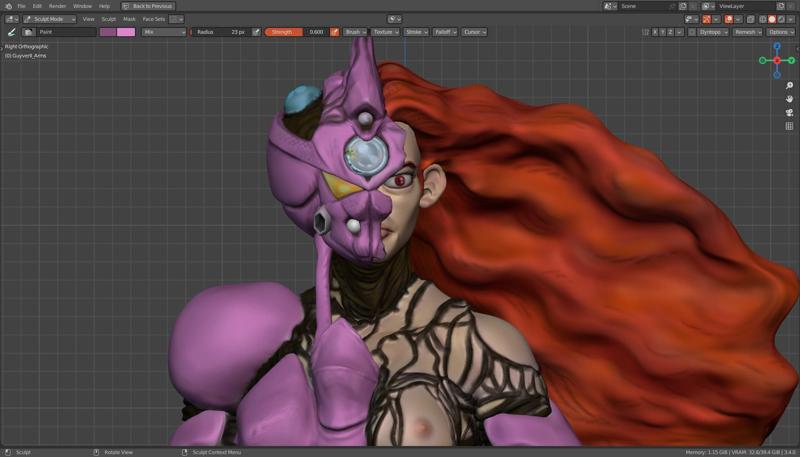Click the Radius value field
The height and width of the screenshot is (457, 800).
tap(220, 32)
